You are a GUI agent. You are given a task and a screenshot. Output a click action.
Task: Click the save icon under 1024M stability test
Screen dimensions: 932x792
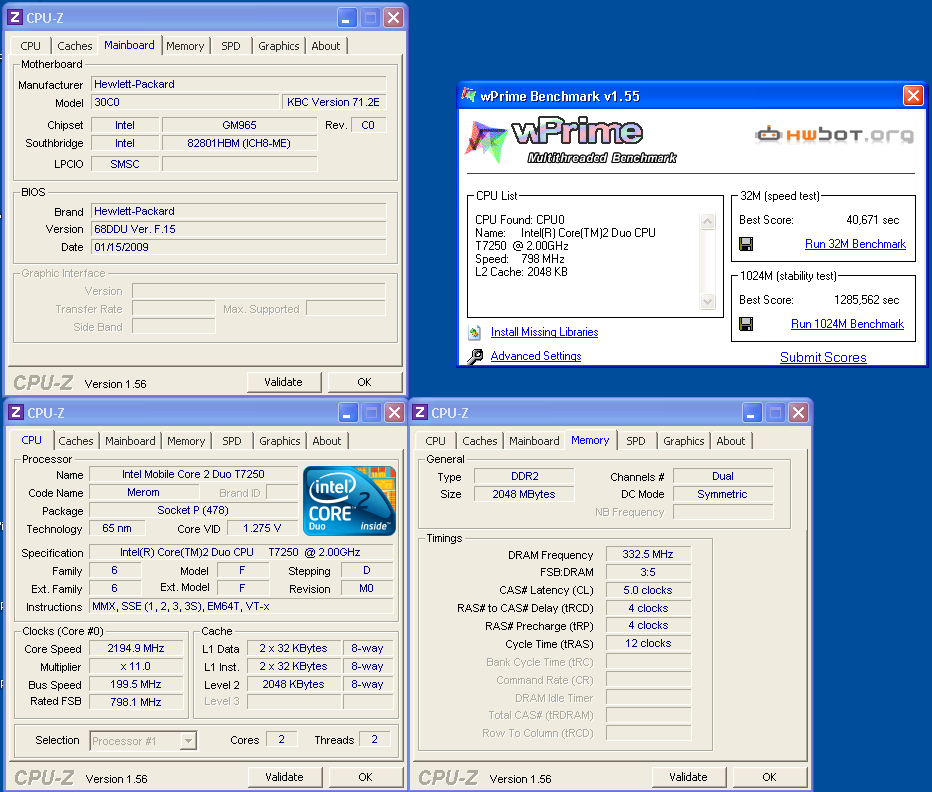tap(746, 324)
